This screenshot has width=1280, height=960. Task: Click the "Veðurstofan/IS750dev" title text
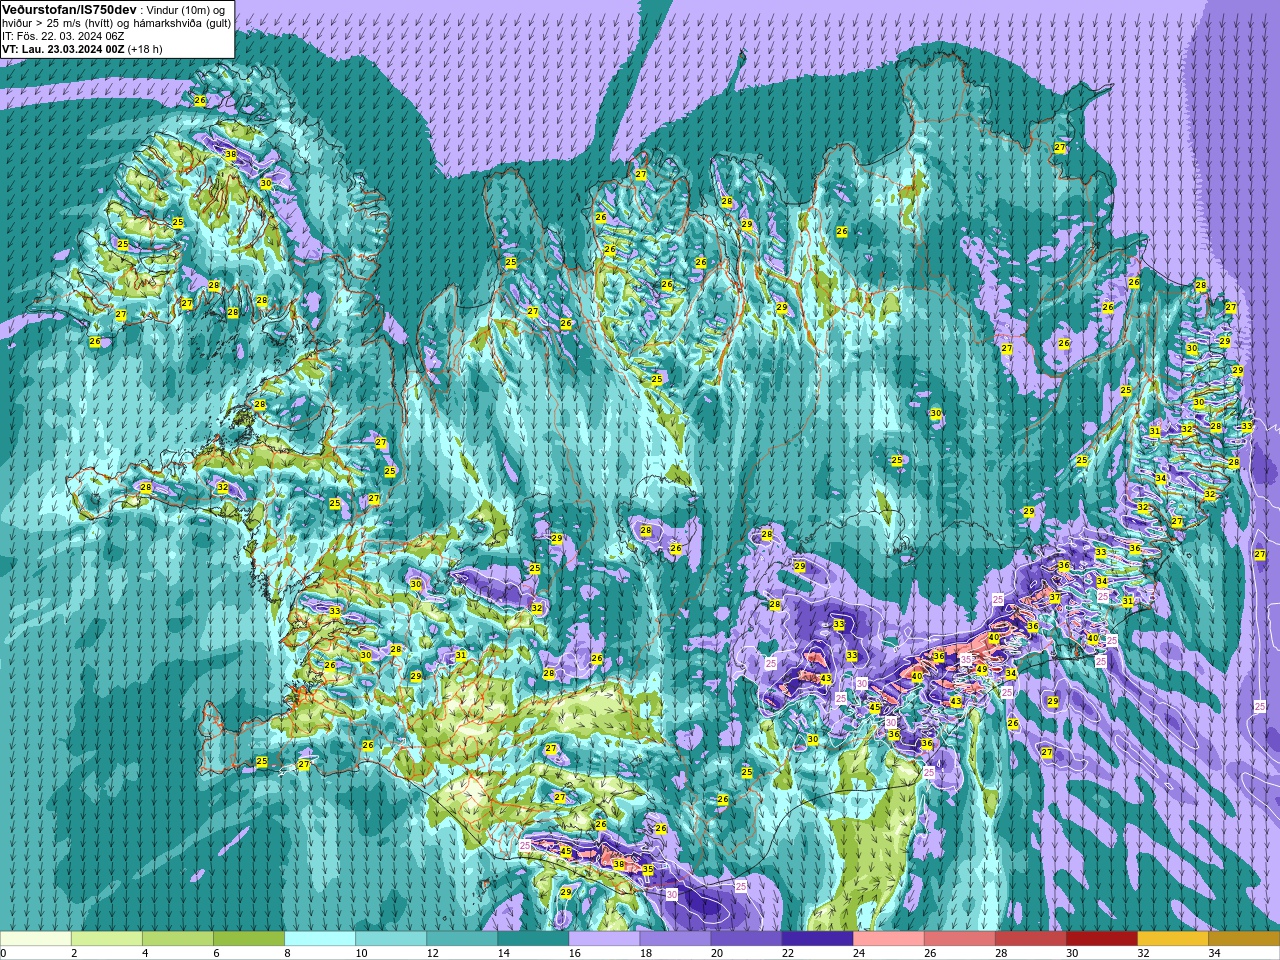(69, 8)
